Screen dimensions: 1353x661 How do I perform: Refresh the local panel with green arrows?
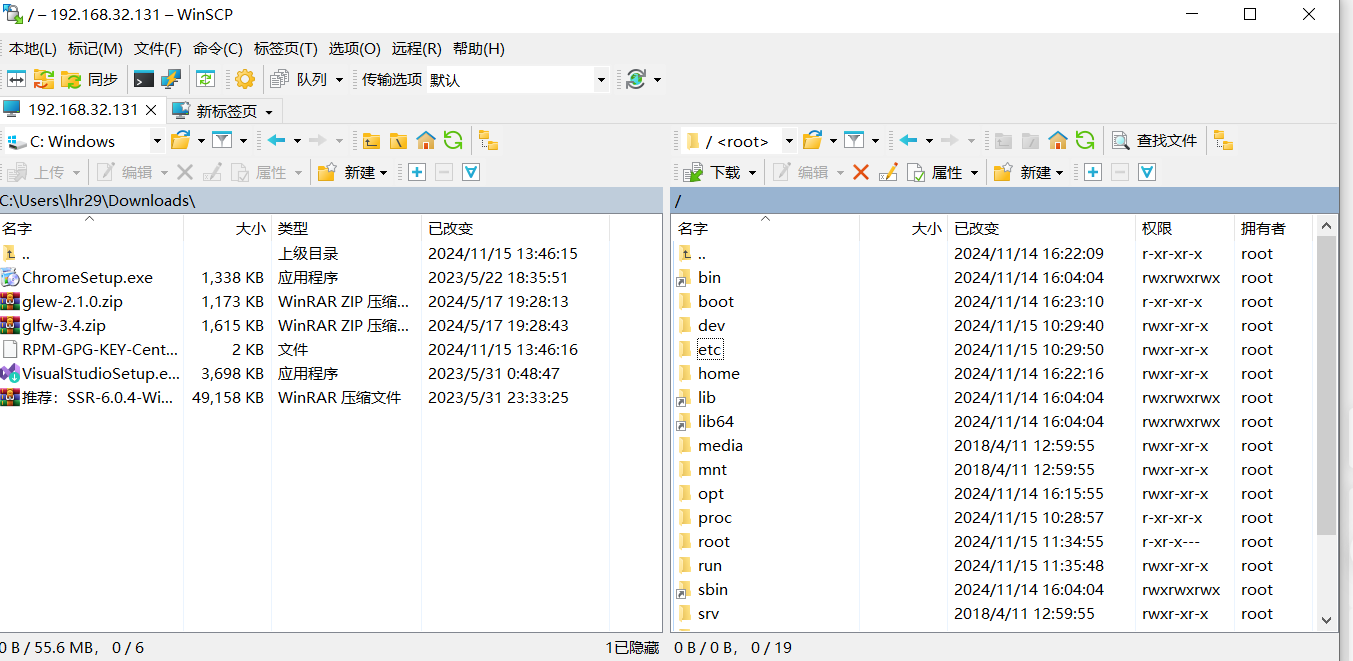coord(453,141)
